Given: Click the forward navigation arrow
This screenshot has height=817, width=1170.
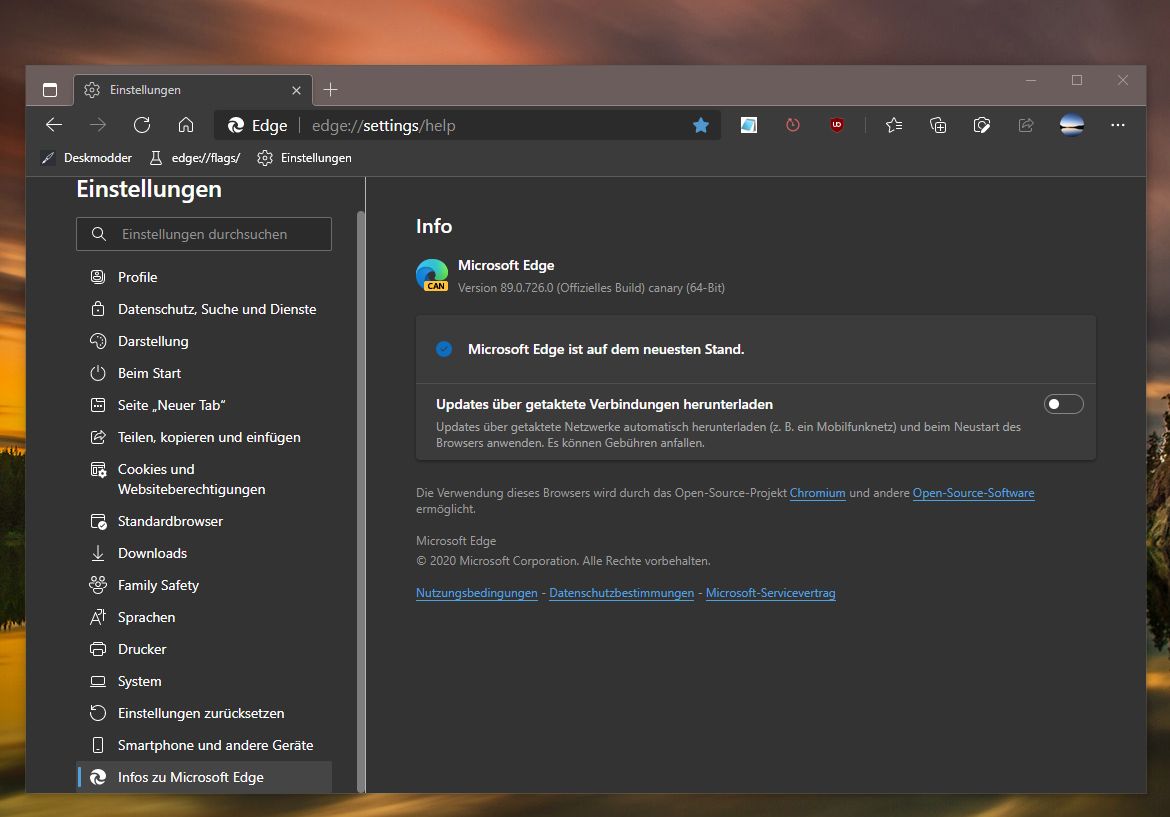Looking at the screenshot, I should coord(98,125).
